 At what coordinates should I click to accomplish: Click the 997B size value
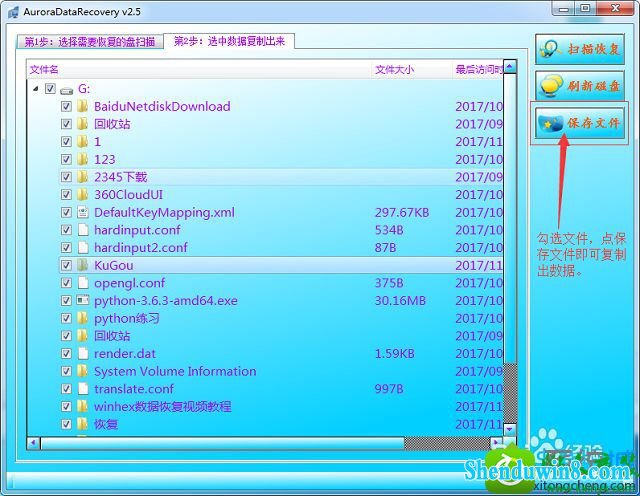point(389,389)
